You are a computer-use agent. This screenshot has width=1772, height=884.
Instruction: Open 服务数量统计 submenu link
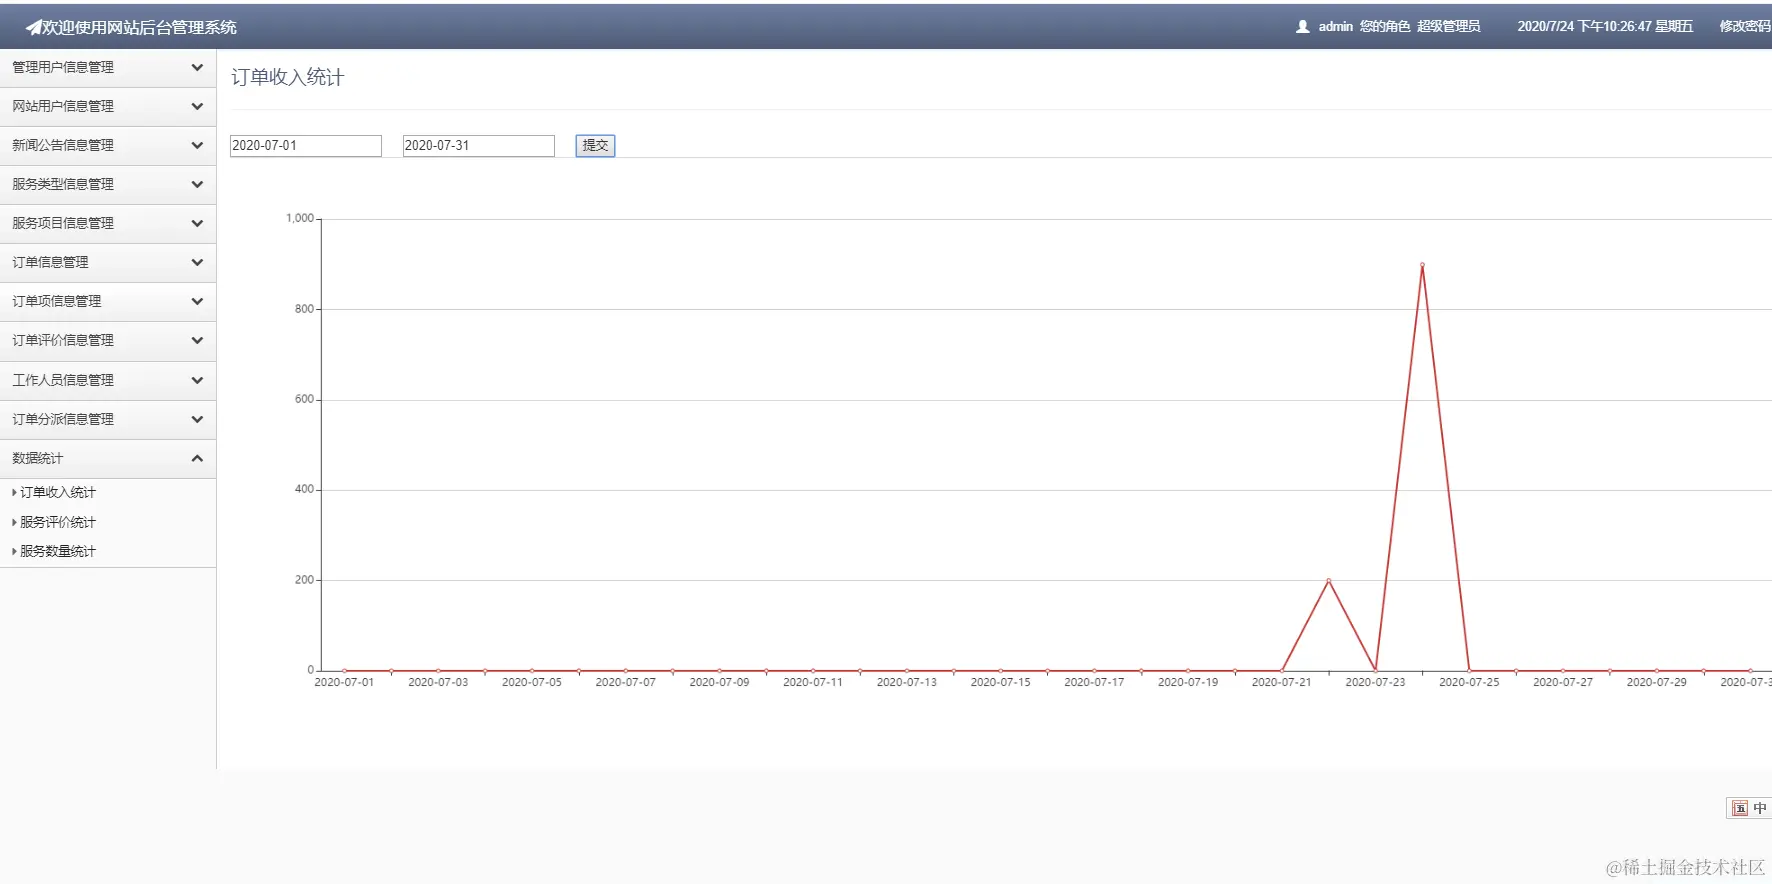[x=57, y=551]
